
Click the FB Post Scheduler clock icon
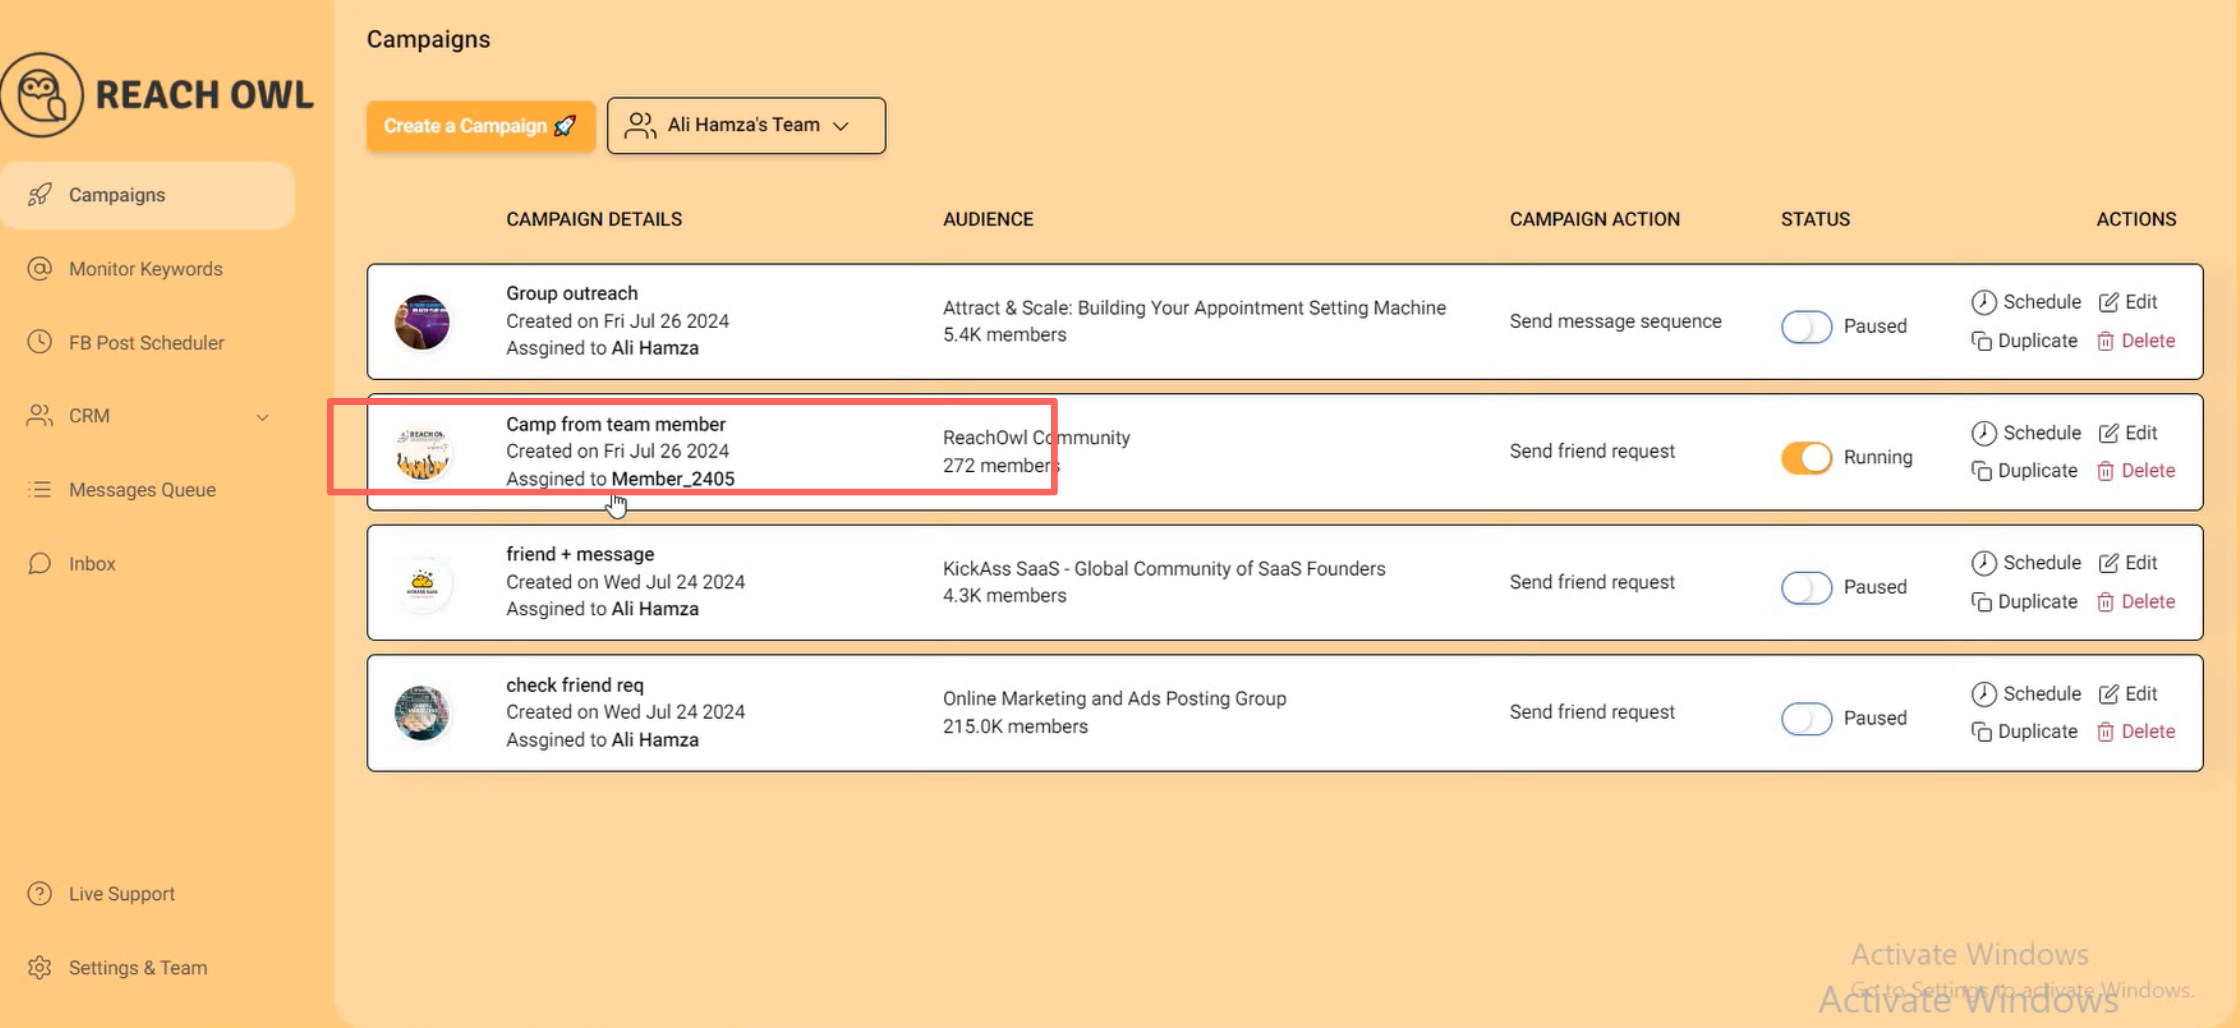coord(40,342)
